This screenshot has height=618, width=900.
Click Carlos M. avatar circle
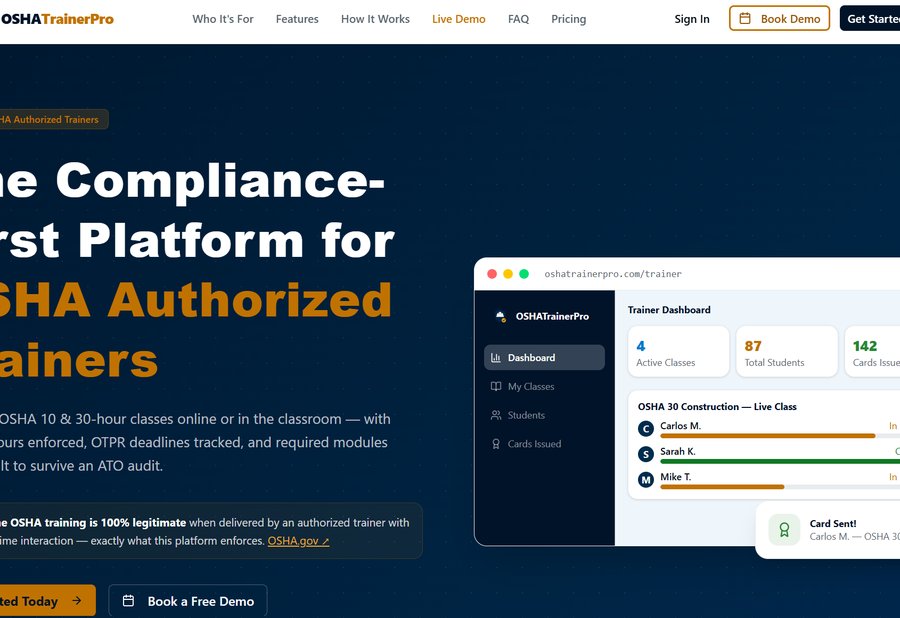click(x=646, y=429)
